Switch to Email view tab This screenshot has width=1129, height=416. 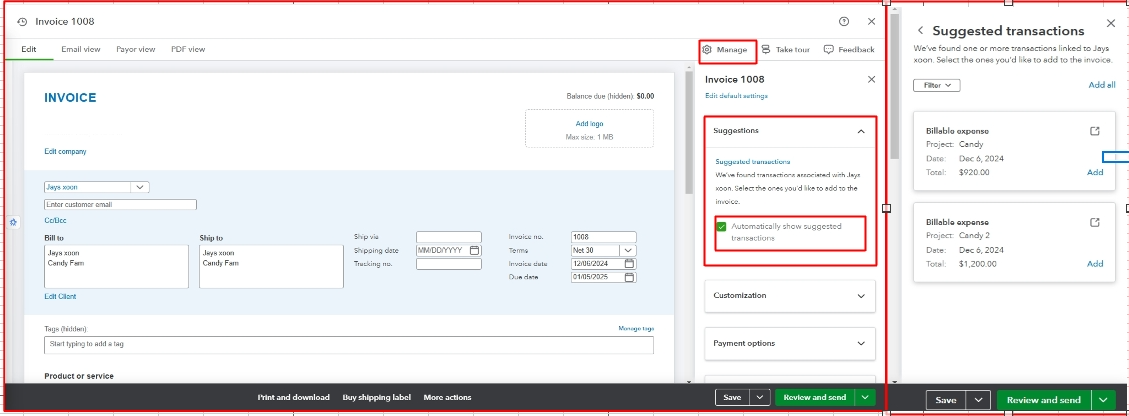[81, 50]
